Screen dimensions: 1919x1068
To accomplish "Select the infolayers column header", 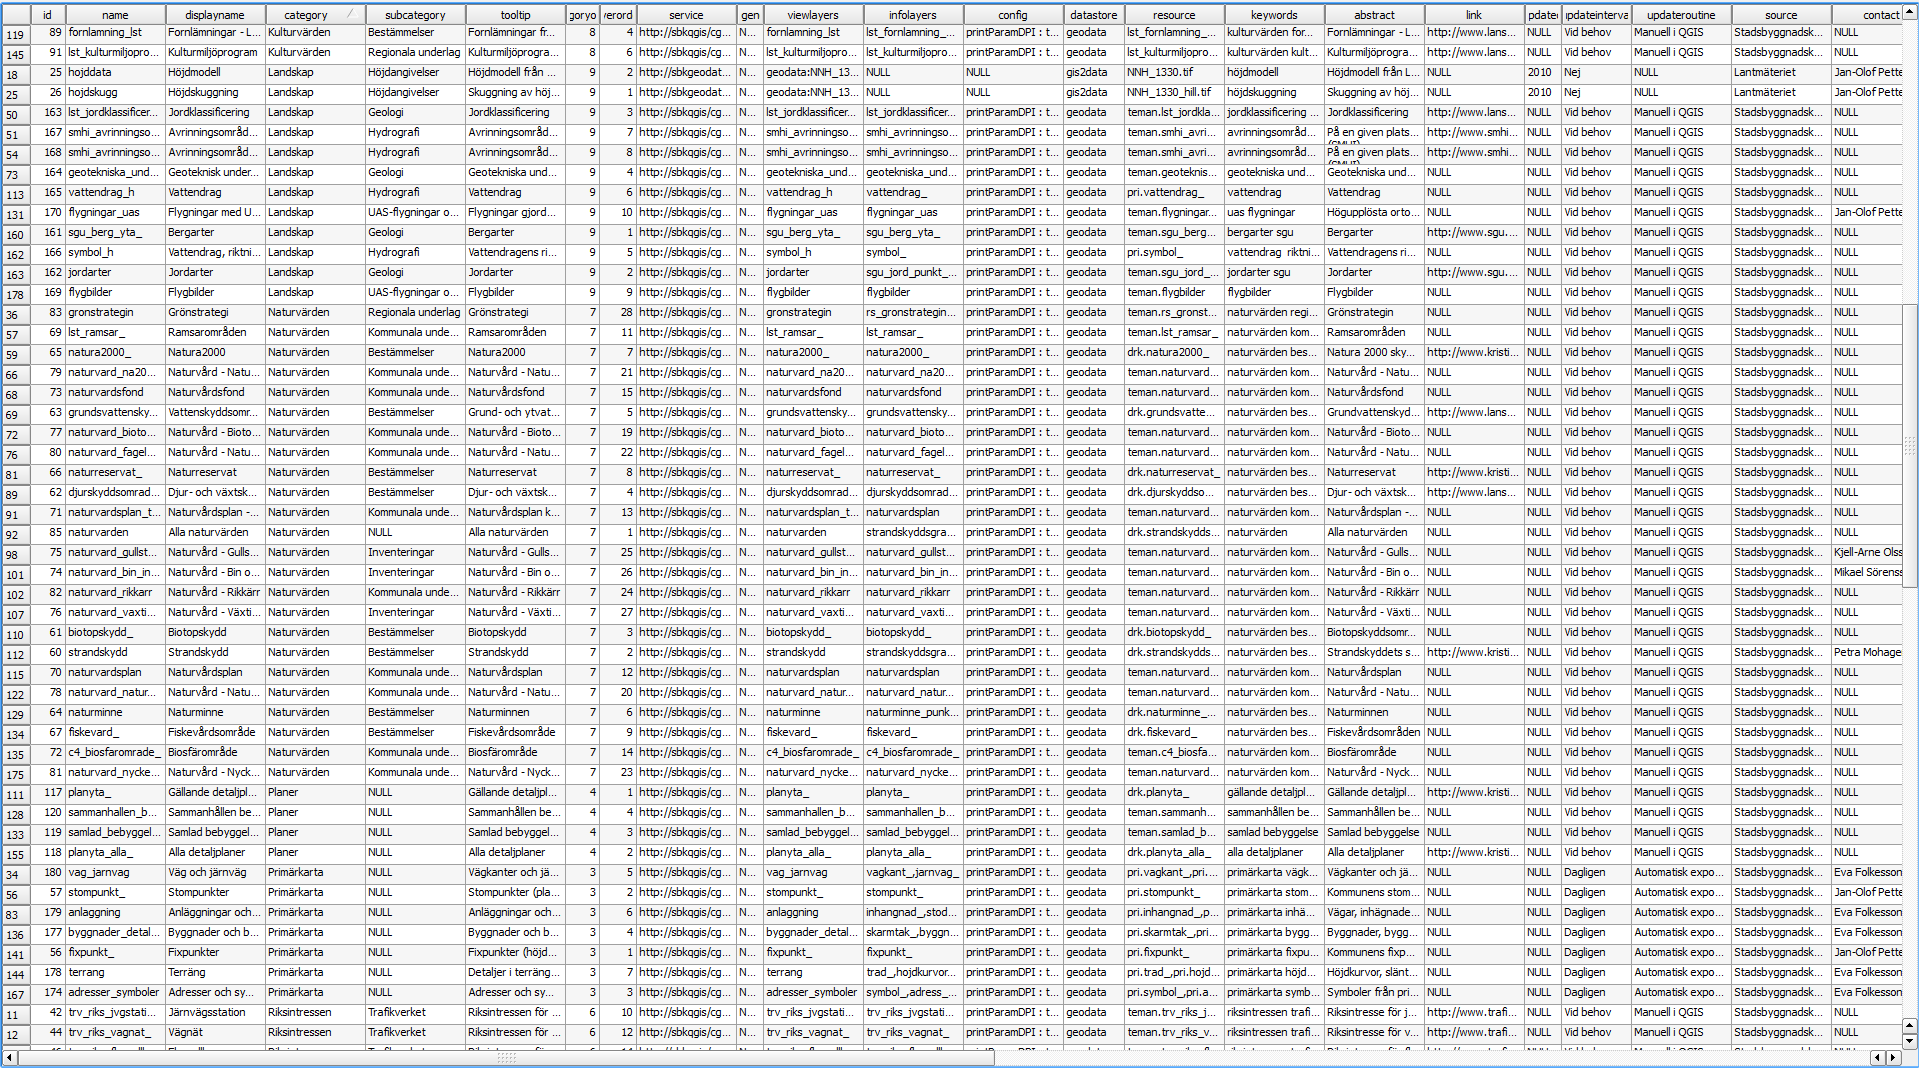I will click(x=913, y=15).
